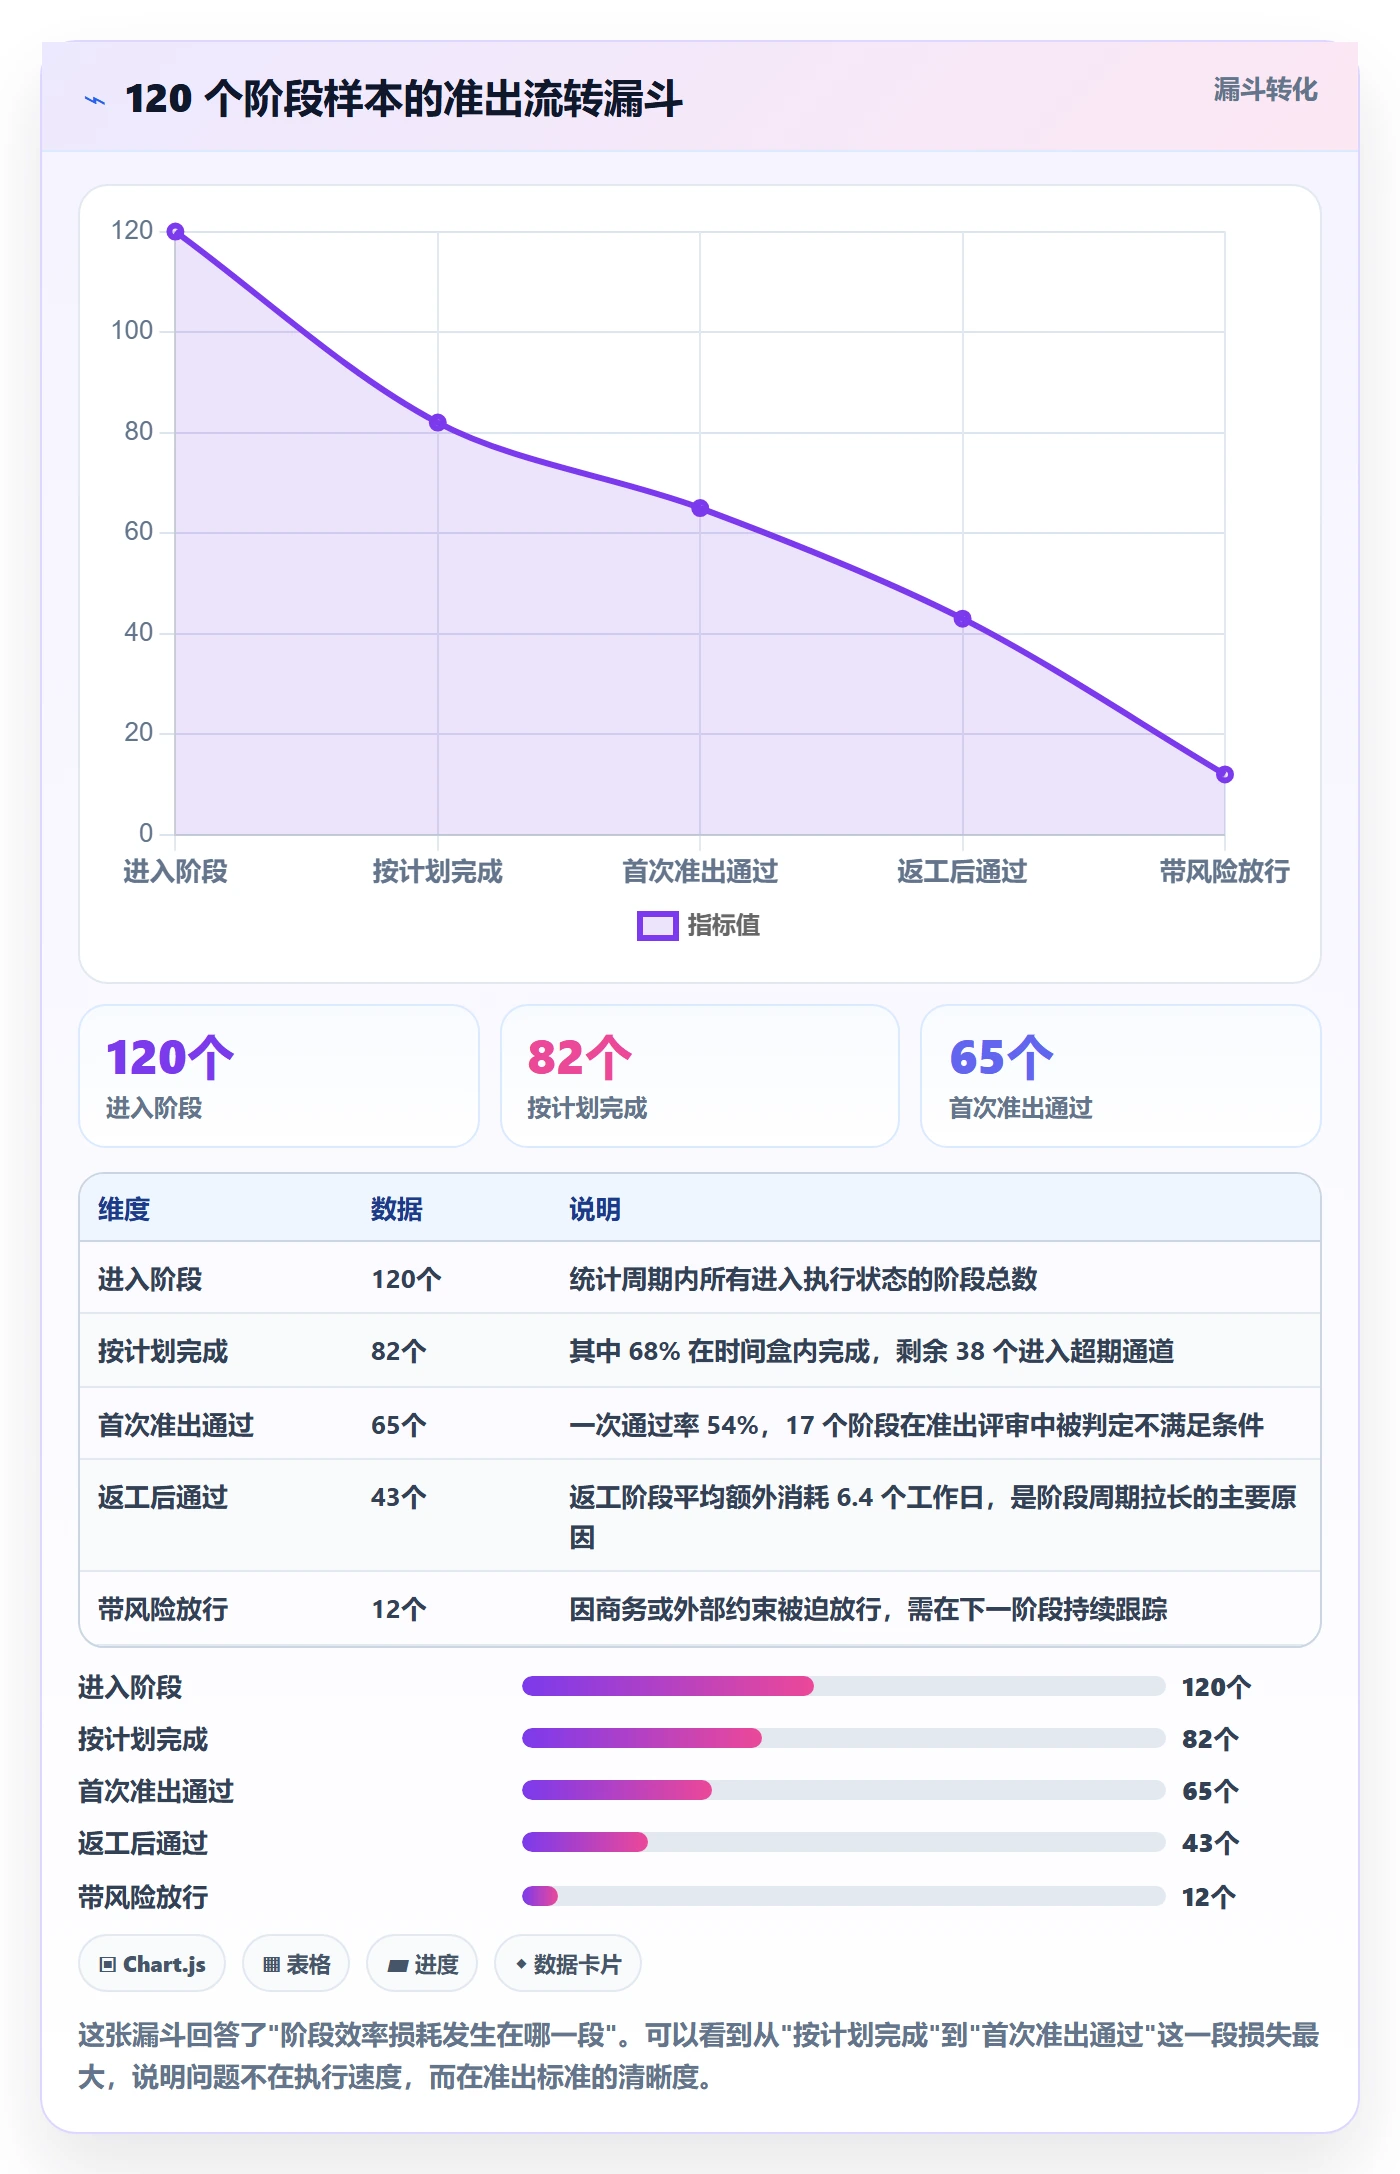Open the 120个 进入阶段 stat card

[279, 1076]
